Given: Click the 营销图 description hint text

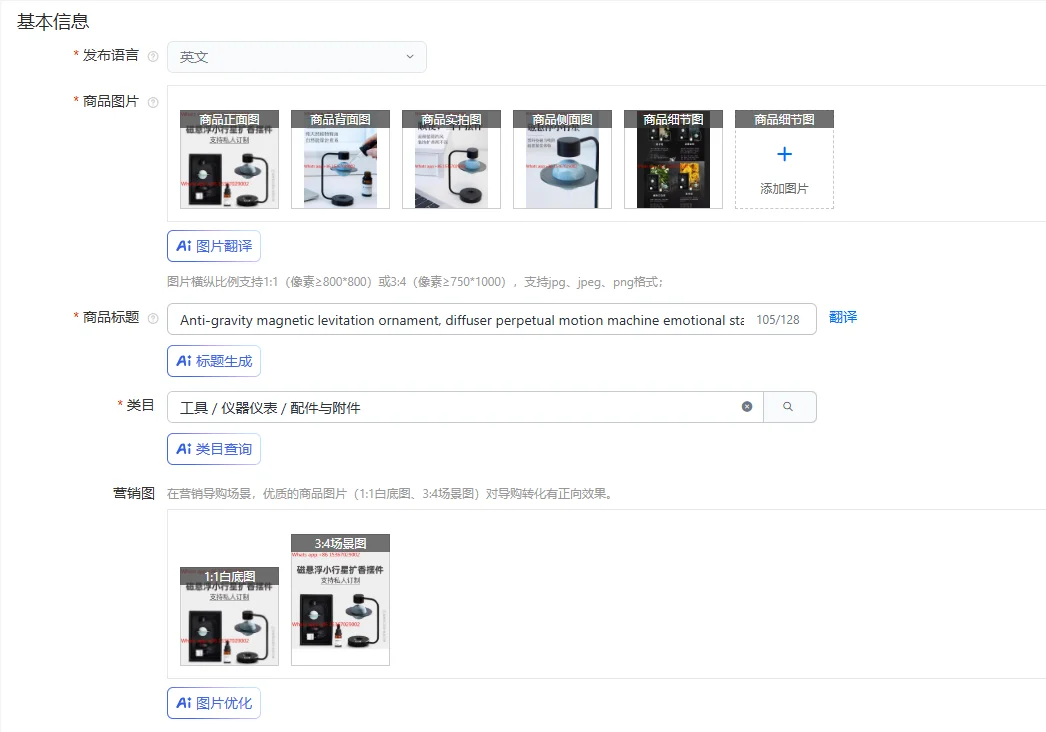Looking at the screenshot, I should pos(390,494).
